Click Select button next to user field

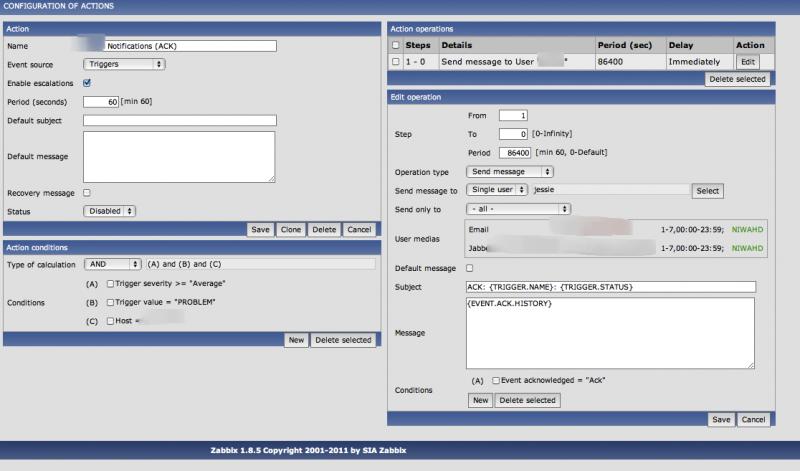(708, 190)
